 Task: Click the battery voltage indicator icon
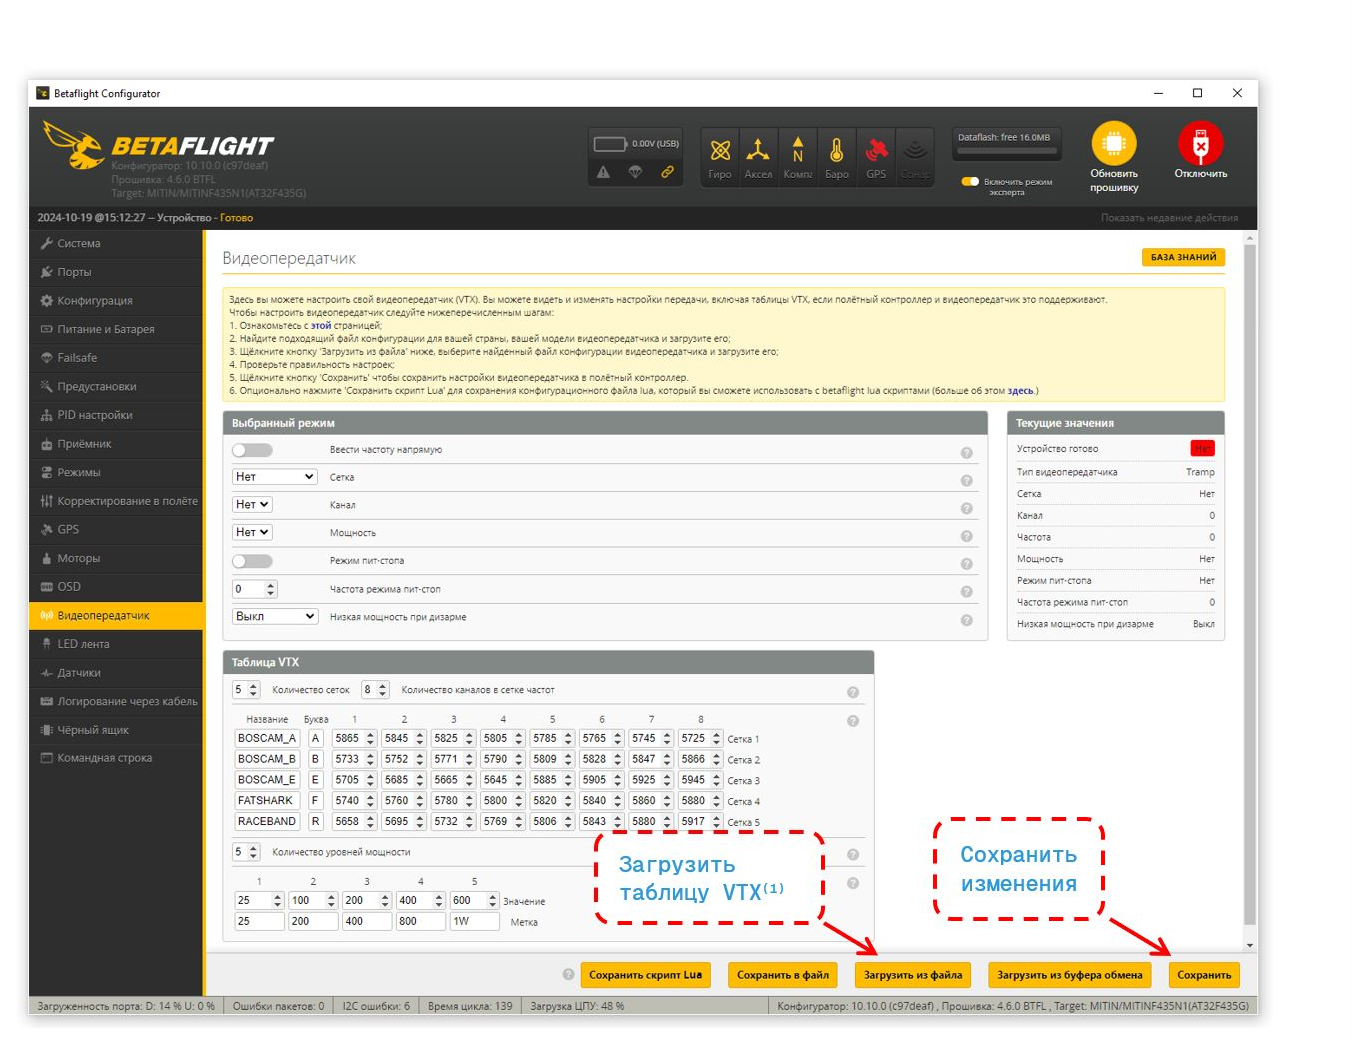coord(610,144)
